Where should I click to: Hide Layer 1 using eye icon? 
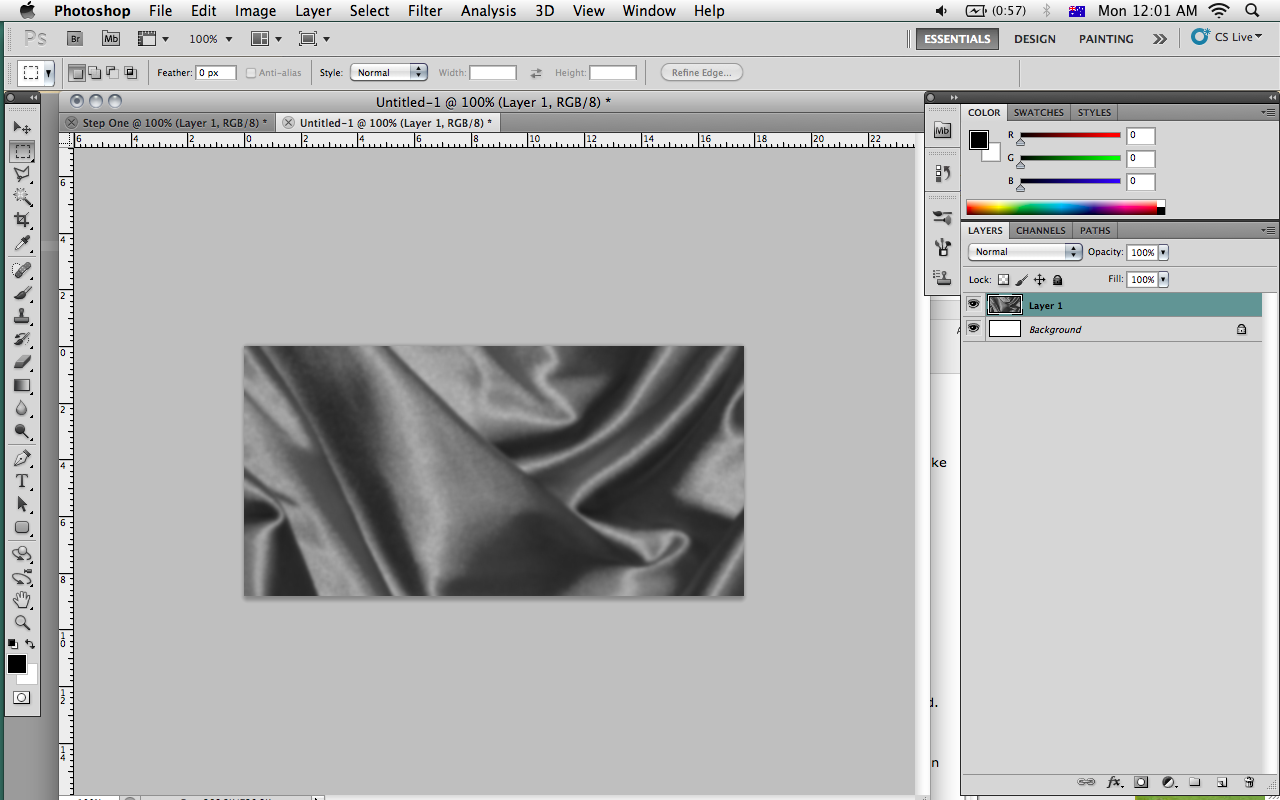tap(973, 304)
